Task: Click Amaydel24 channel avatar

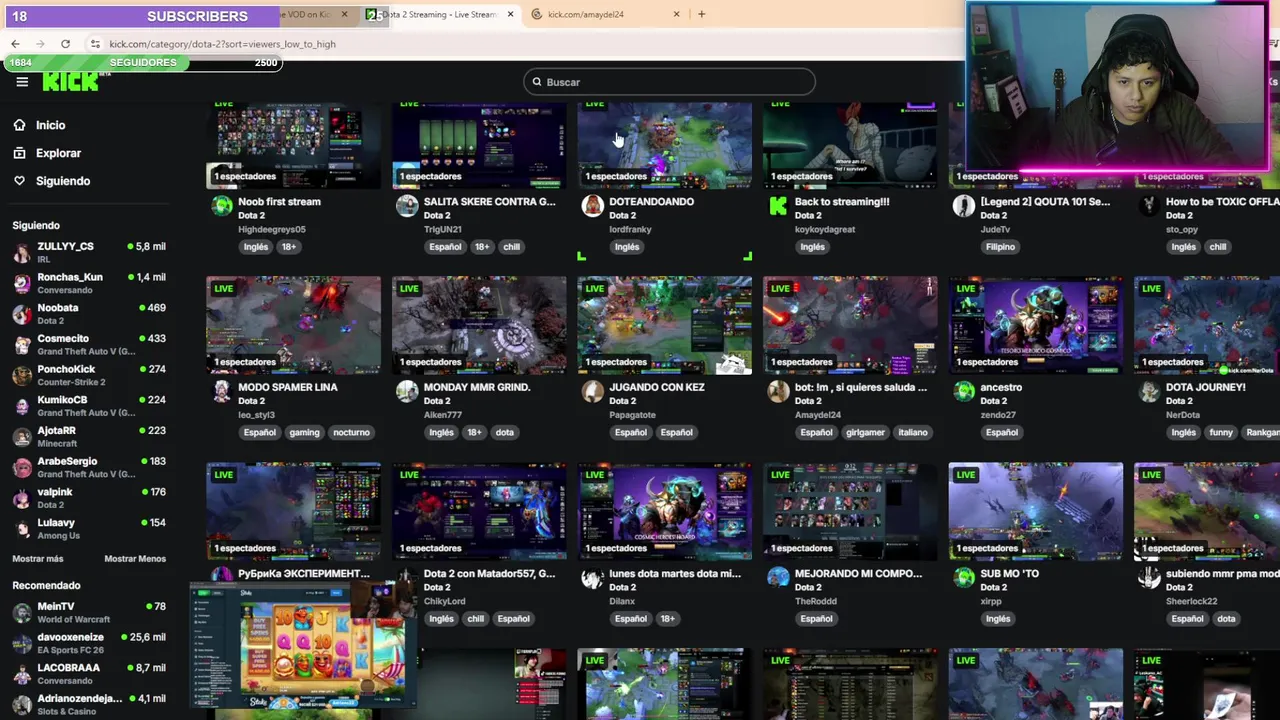Action: (x=778, y=392)
